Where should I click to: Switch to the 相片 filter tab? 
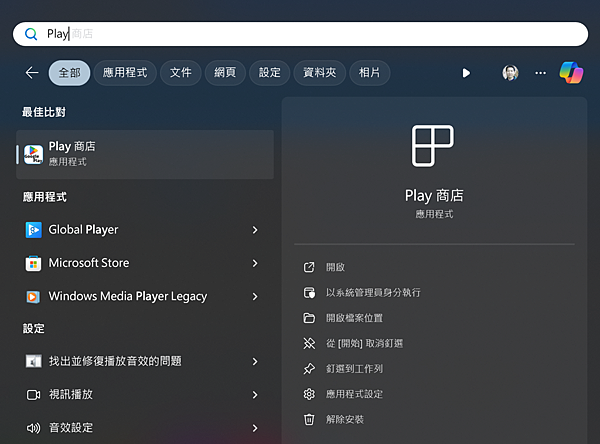370,73
